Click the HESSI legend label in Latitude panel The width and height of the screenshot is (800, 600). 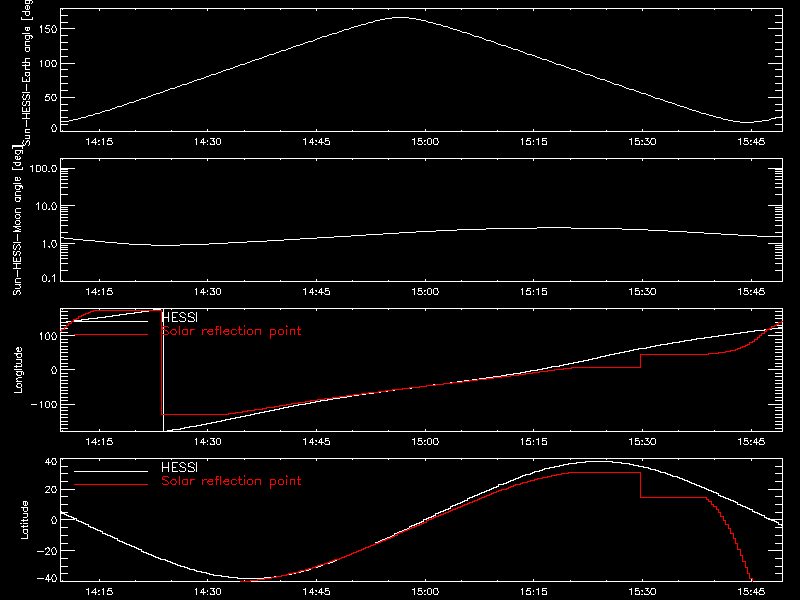180,467
